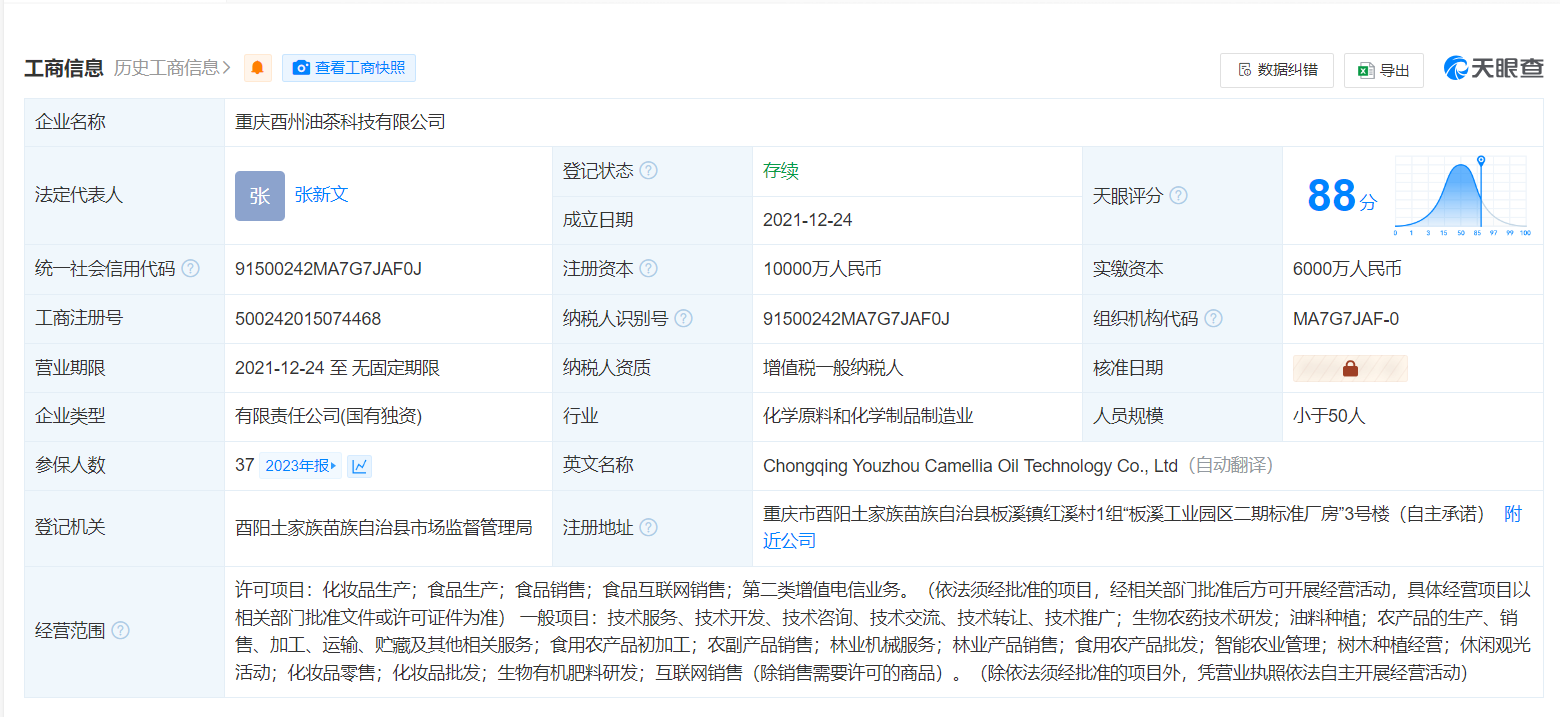Open 查看工商快照 snapshot button

click(x=349, y=68)
